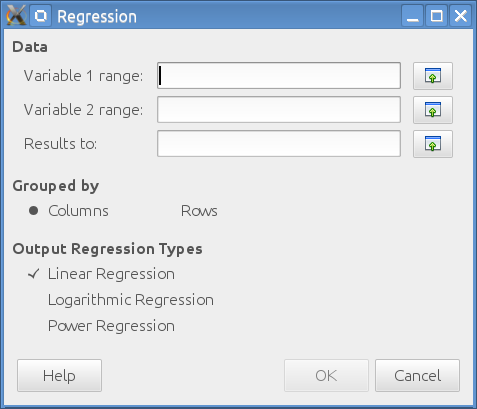477x409 pixels.
Task: Open the Help button
Action: (x=59, y=375)
